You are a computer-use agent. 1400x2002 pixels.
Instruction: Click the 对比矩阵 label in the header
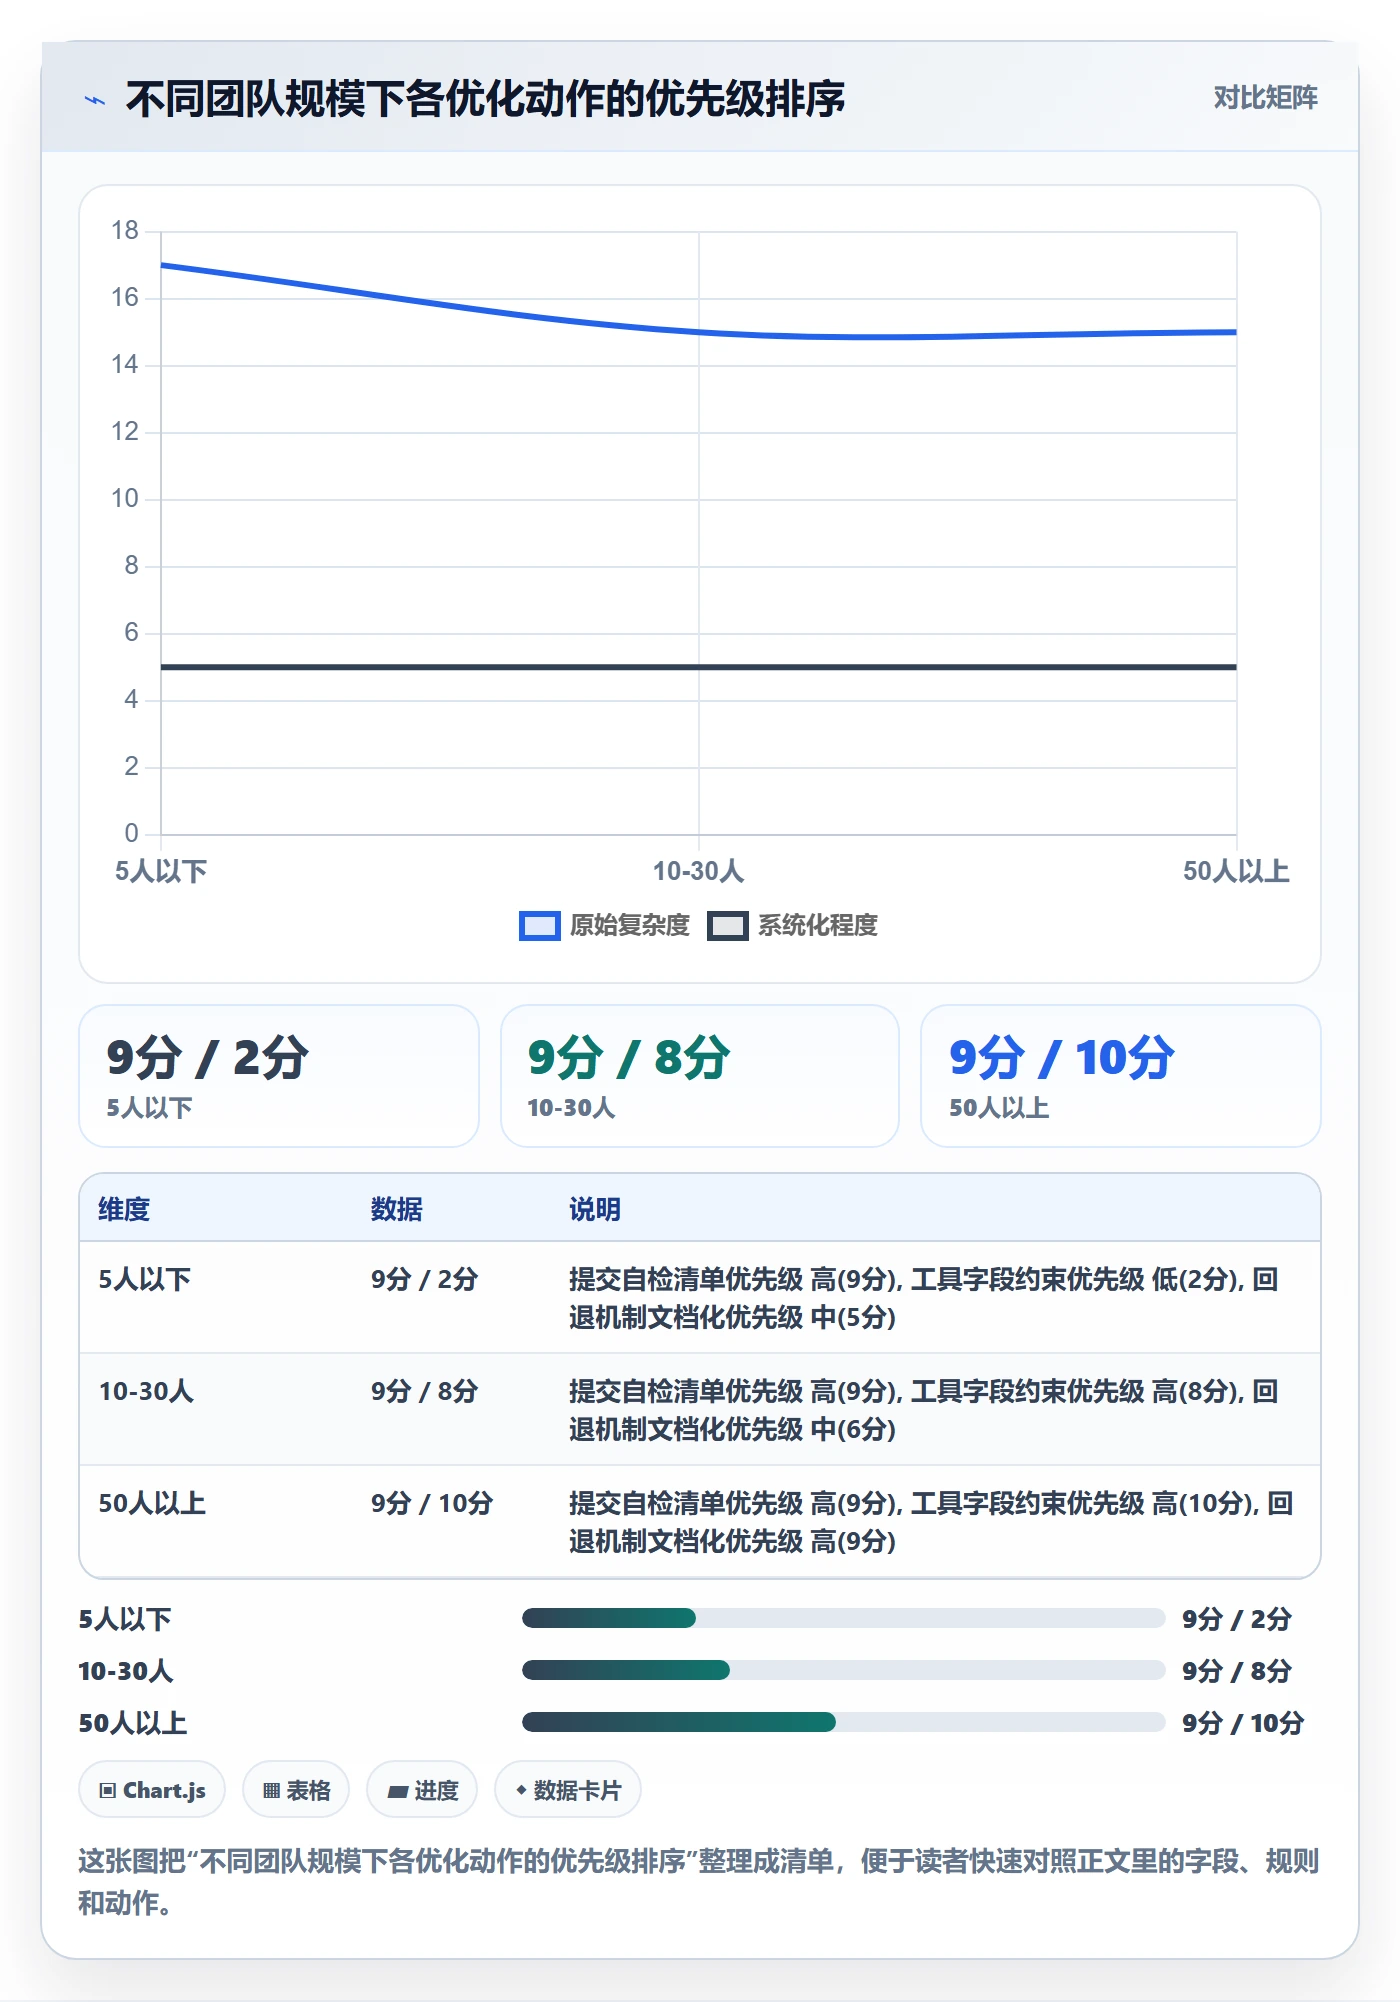tap(1265, 97)
